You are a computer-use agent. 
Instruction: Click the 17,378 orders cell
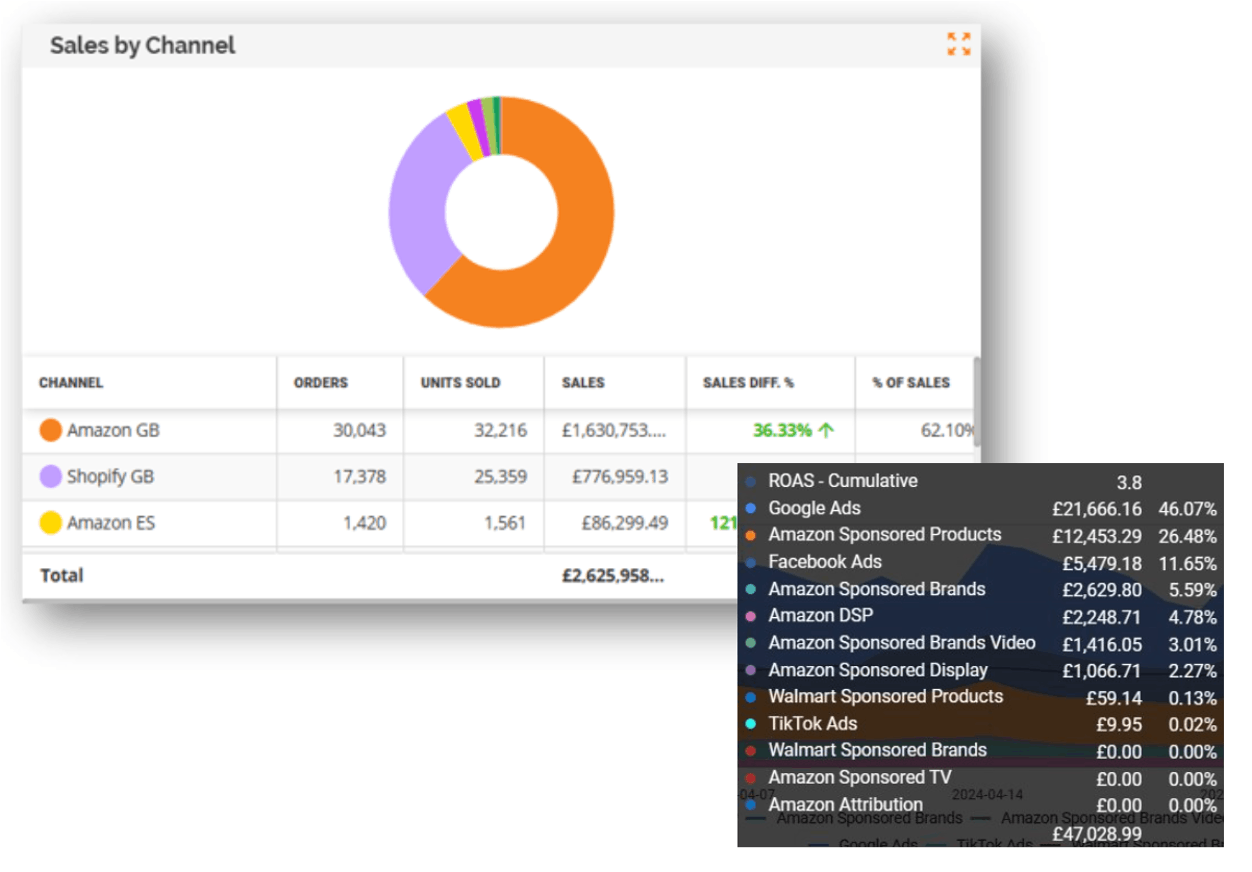(x=359, y=477)
